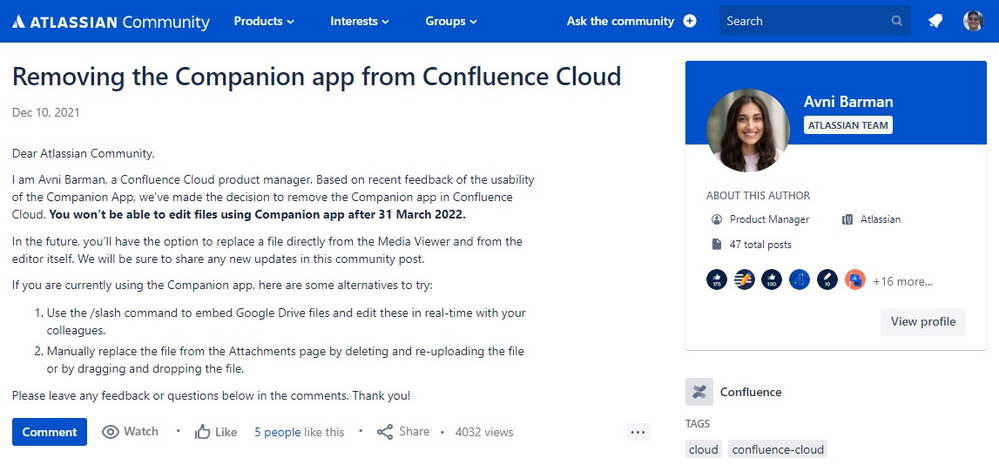
Task: Click the 'Dear Atlassian Community,' greeting
Action: pyautogui.click(x=83, y=154)
